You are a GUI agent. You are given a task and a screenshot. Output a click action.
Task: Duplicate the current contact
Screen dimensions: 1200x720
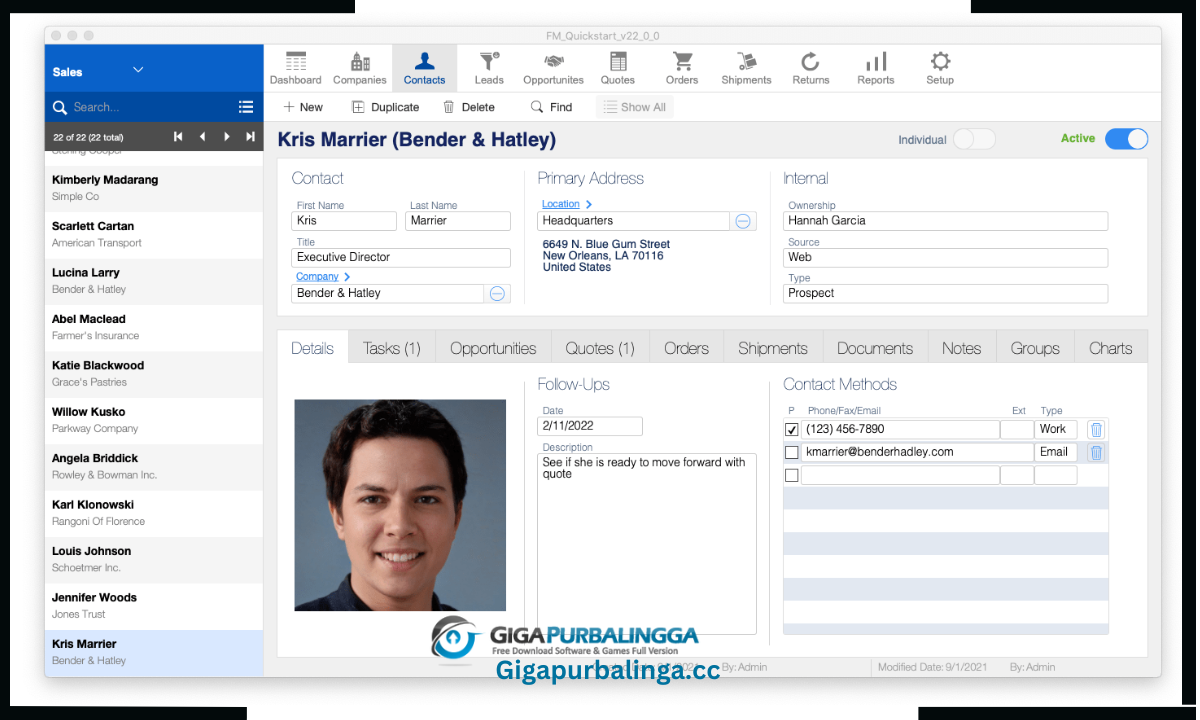386,107
